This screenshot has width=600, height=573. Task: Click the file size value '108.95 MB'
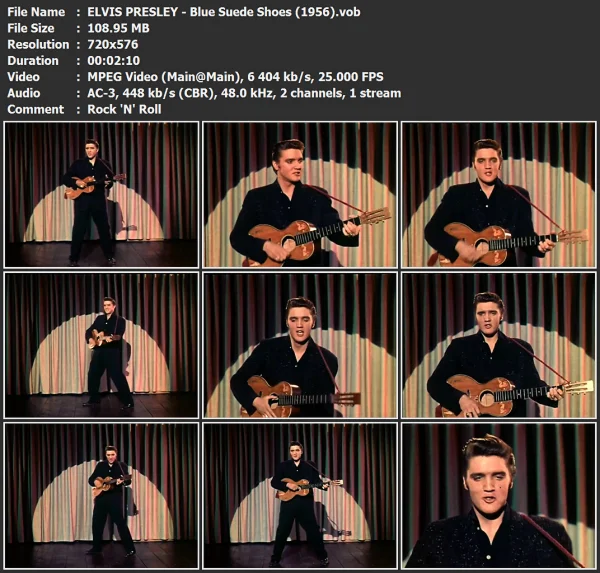118,28
